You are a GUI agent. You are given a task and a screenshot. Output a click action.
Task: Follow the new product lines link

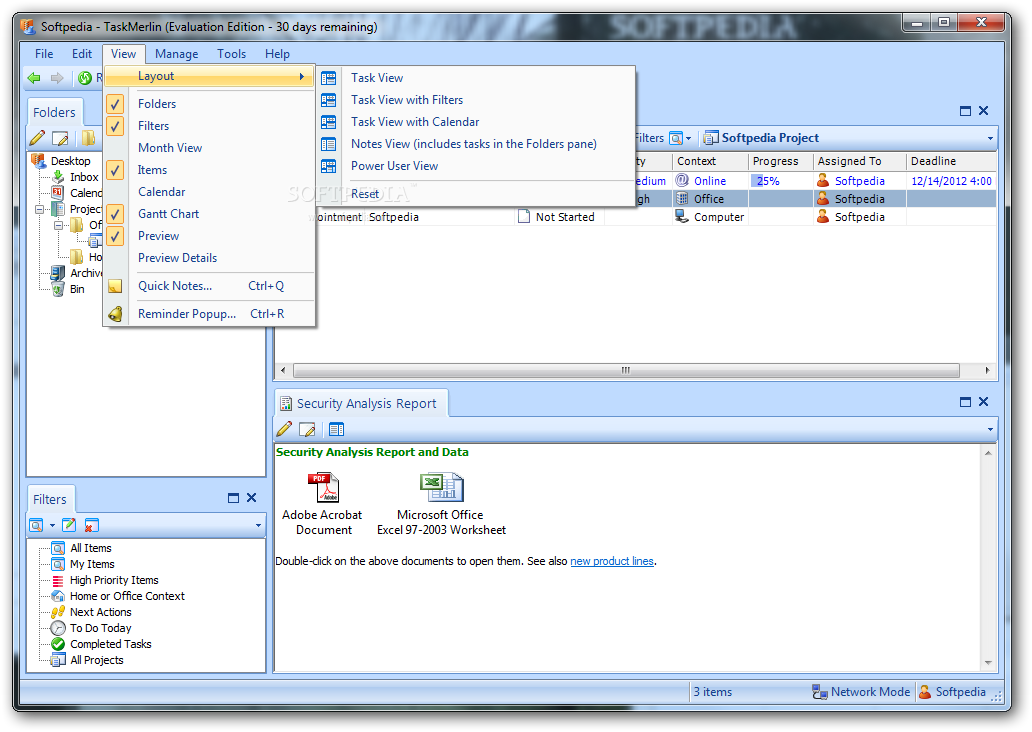612,562
